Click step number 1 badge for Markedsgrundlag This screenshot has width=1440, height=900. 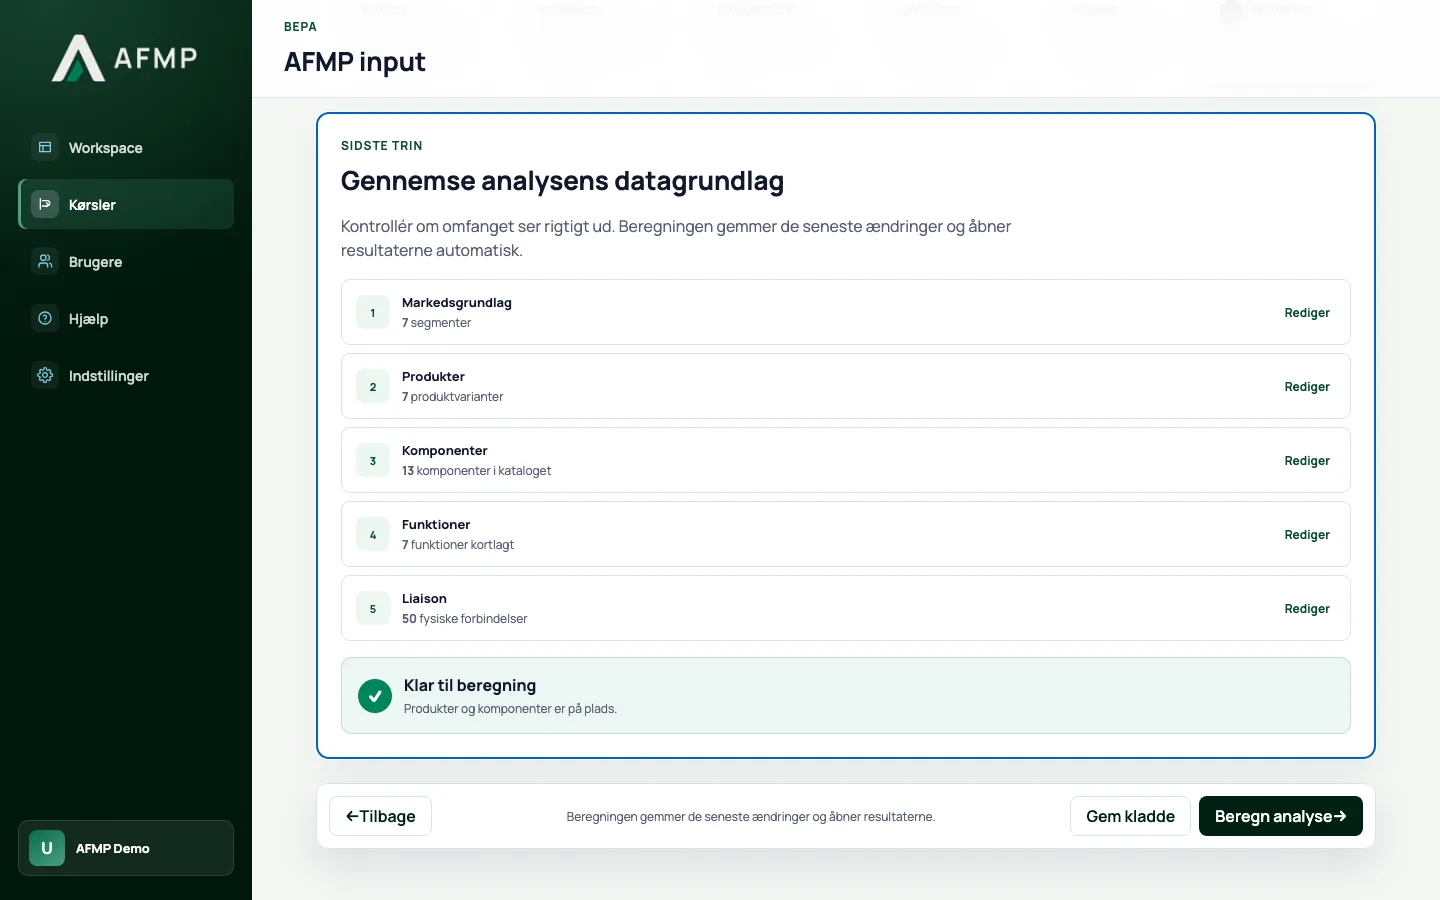coord(373,312)
